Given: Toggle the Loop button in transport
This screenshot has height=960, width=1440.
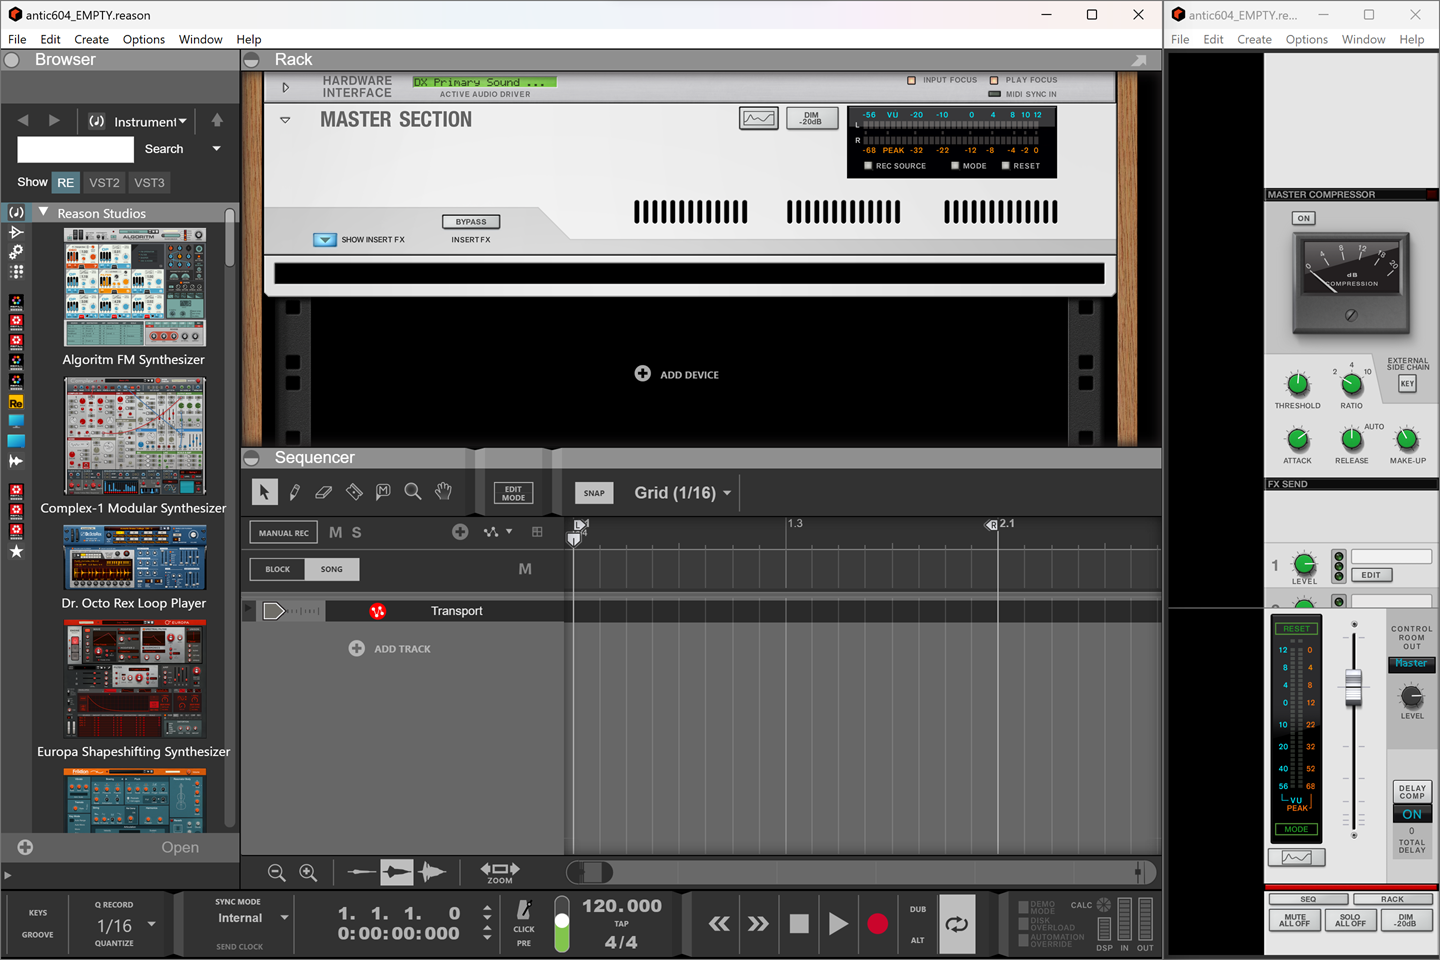Looking at the screenshot, I should (957, 924).
